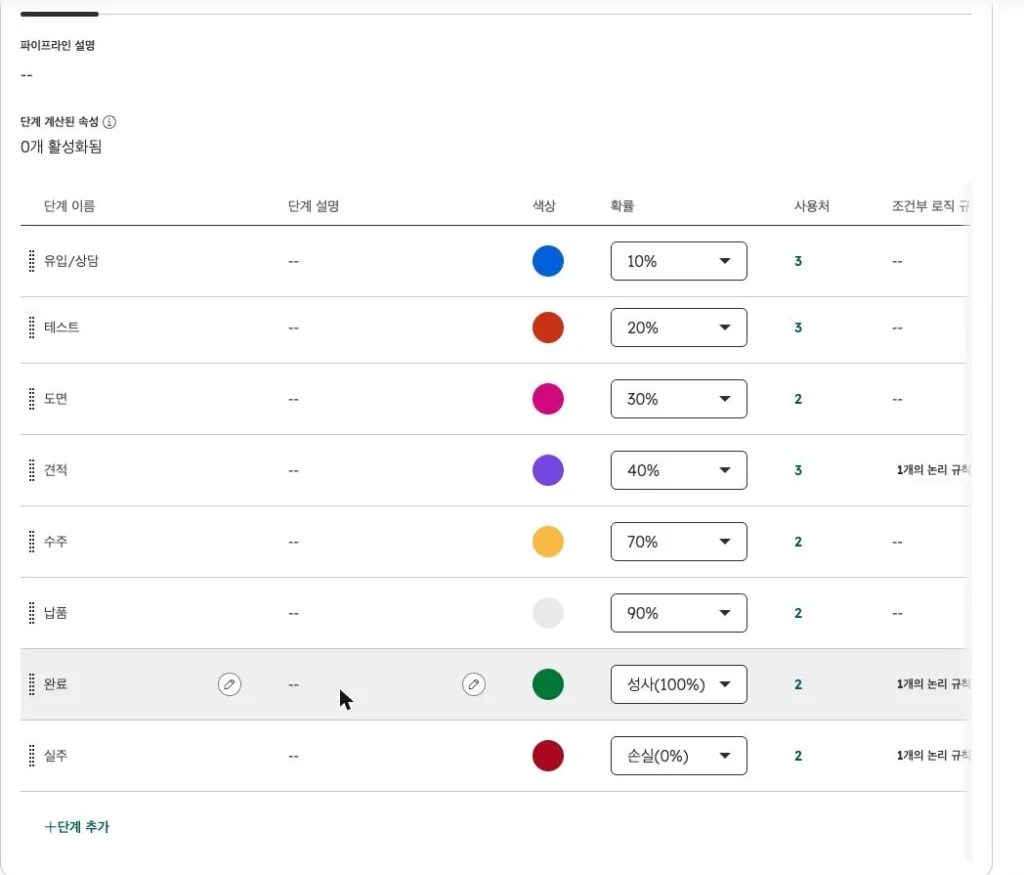Select the stage name 납품
This screenshot has width=1024, height=875.
[x=56, y=613]
